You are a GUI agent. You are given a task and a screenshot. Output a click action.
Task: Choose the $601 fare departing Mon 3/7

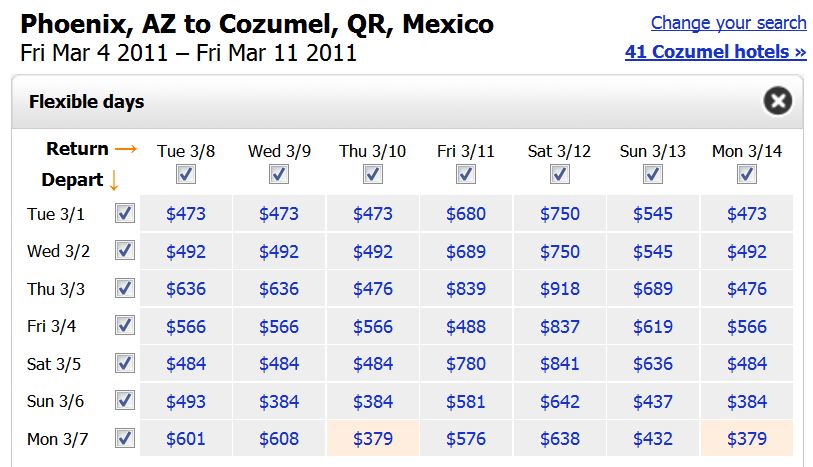point(186,439)
